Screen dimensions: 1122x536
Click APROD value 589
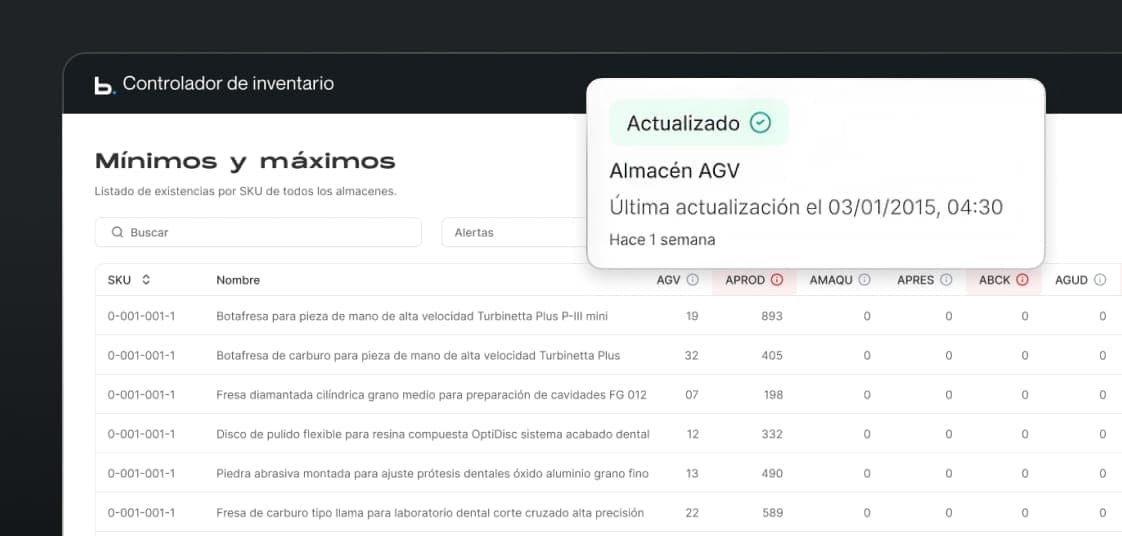tap(772, 512)
